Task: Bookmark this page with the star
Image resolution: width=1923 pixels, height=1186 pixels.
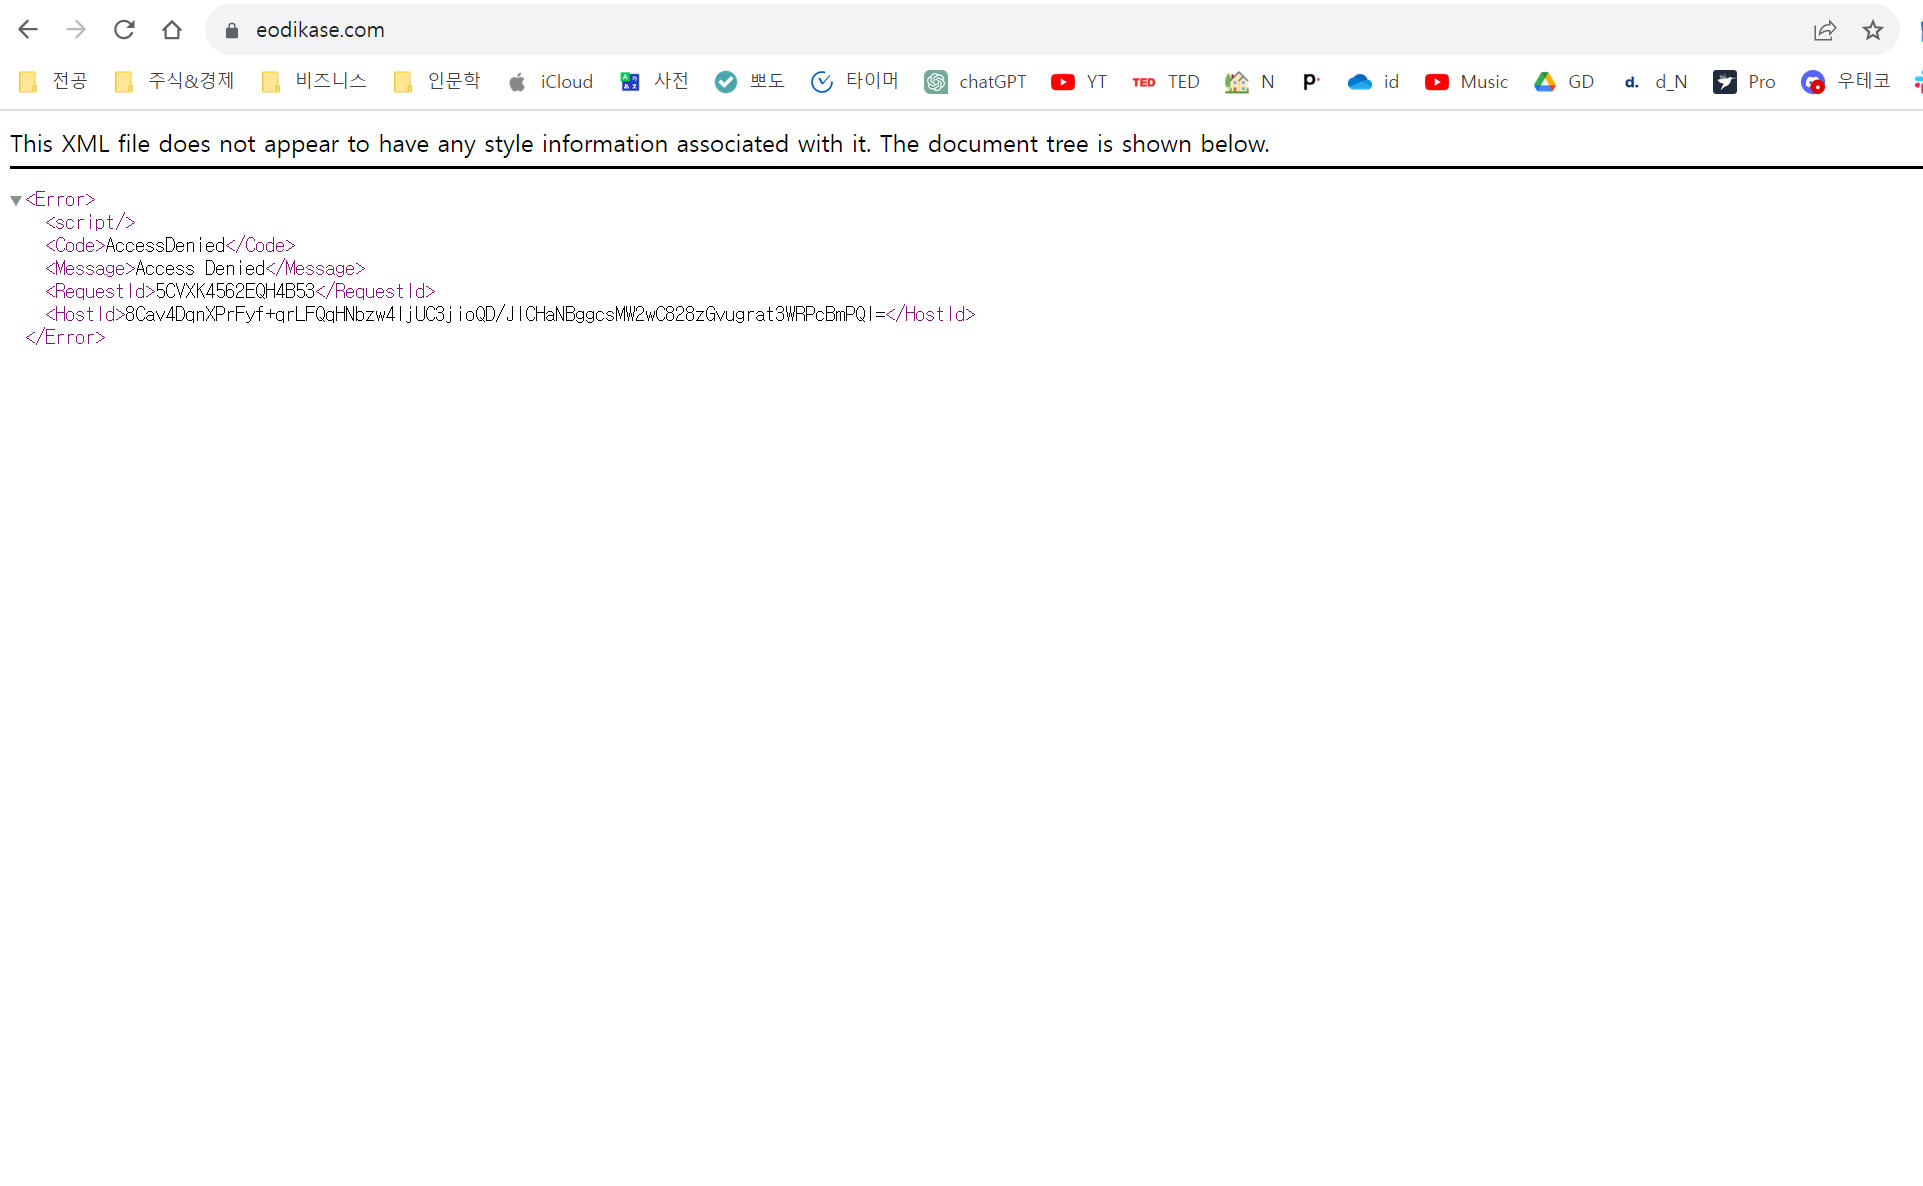Action: pos(1873,30)
